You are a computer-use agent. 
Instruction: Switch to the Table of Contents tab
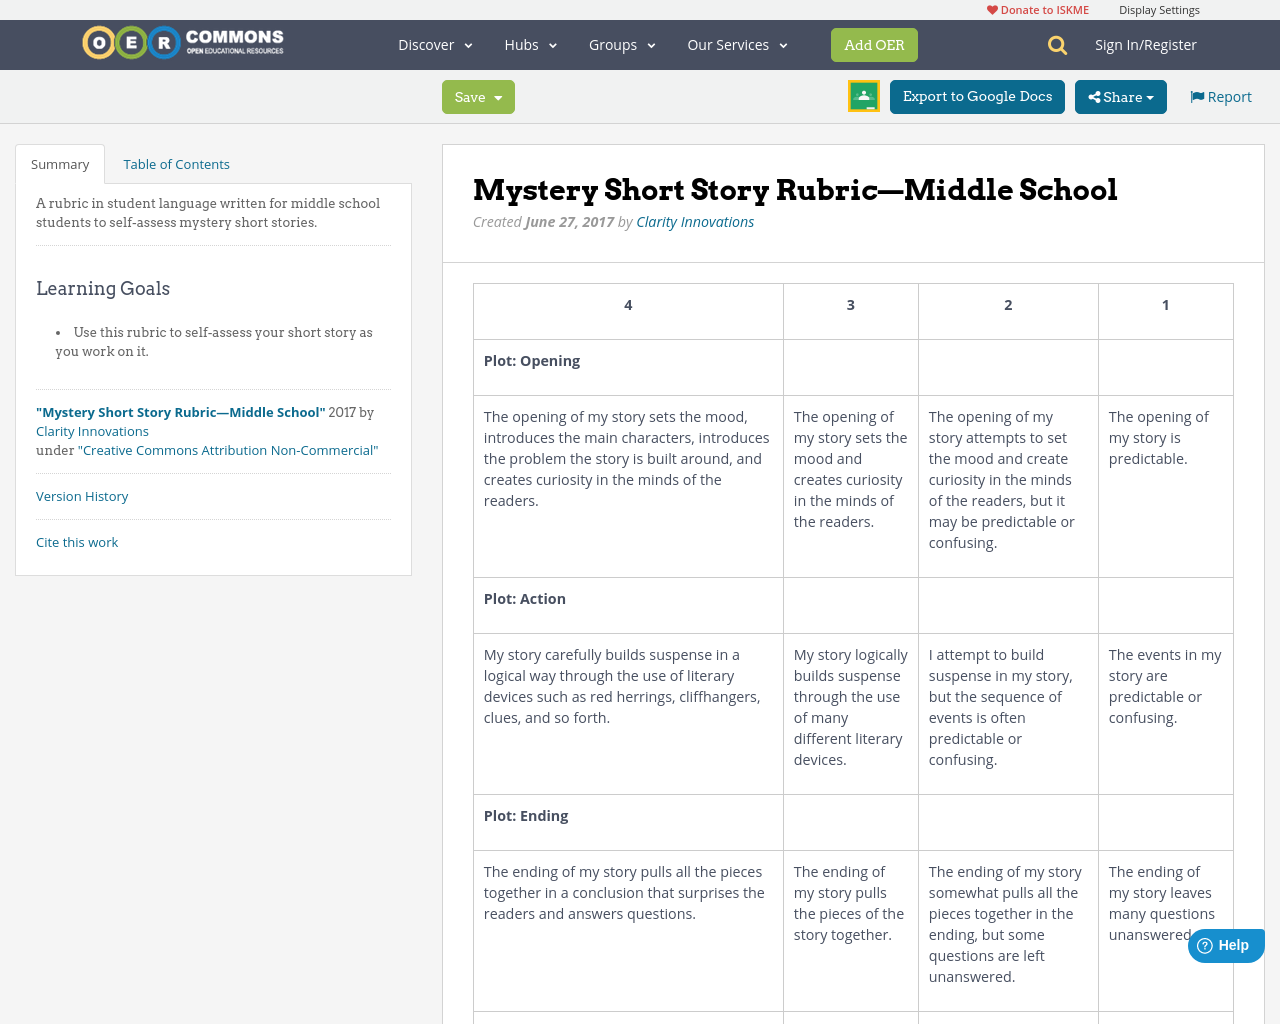point(176,162)
